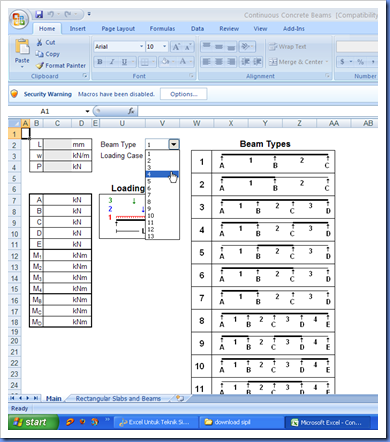Viewport: 390px width, 442px height.
Task: Increase cell indent
Action: click(257, 62)
